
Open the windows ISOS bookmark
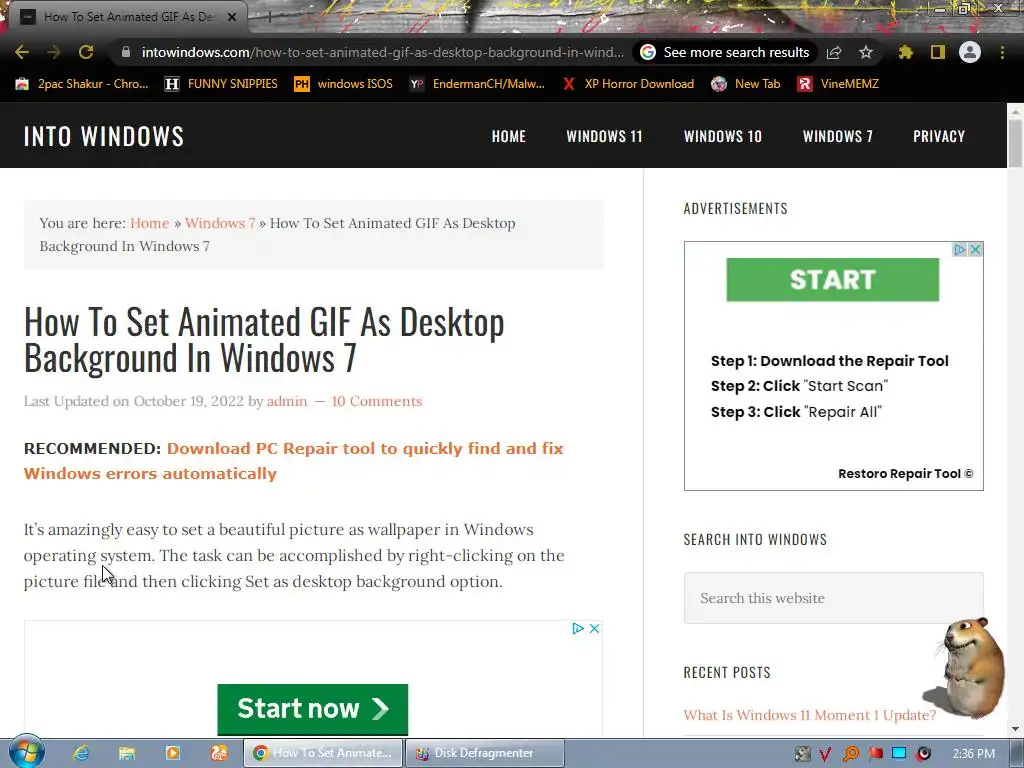tap(344, 84)
